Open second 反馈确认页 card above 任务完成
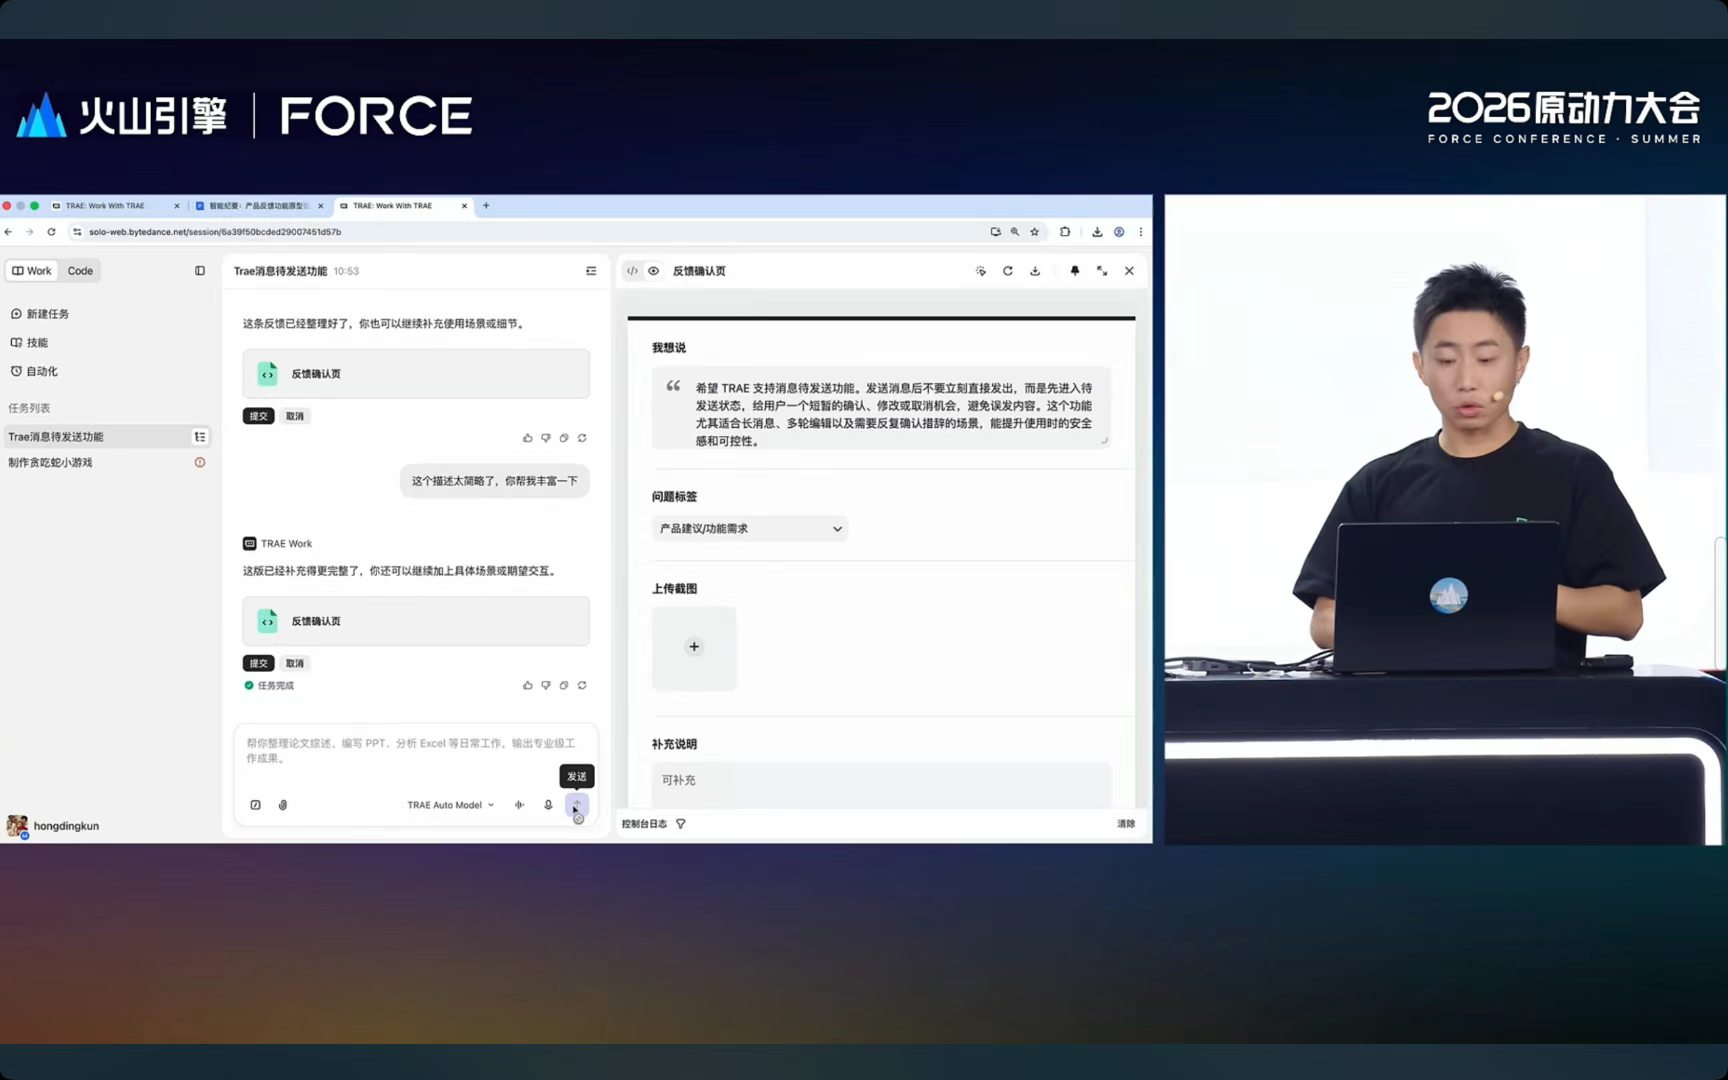This screenshot has height=1080, width=1728. click(416, 621)
